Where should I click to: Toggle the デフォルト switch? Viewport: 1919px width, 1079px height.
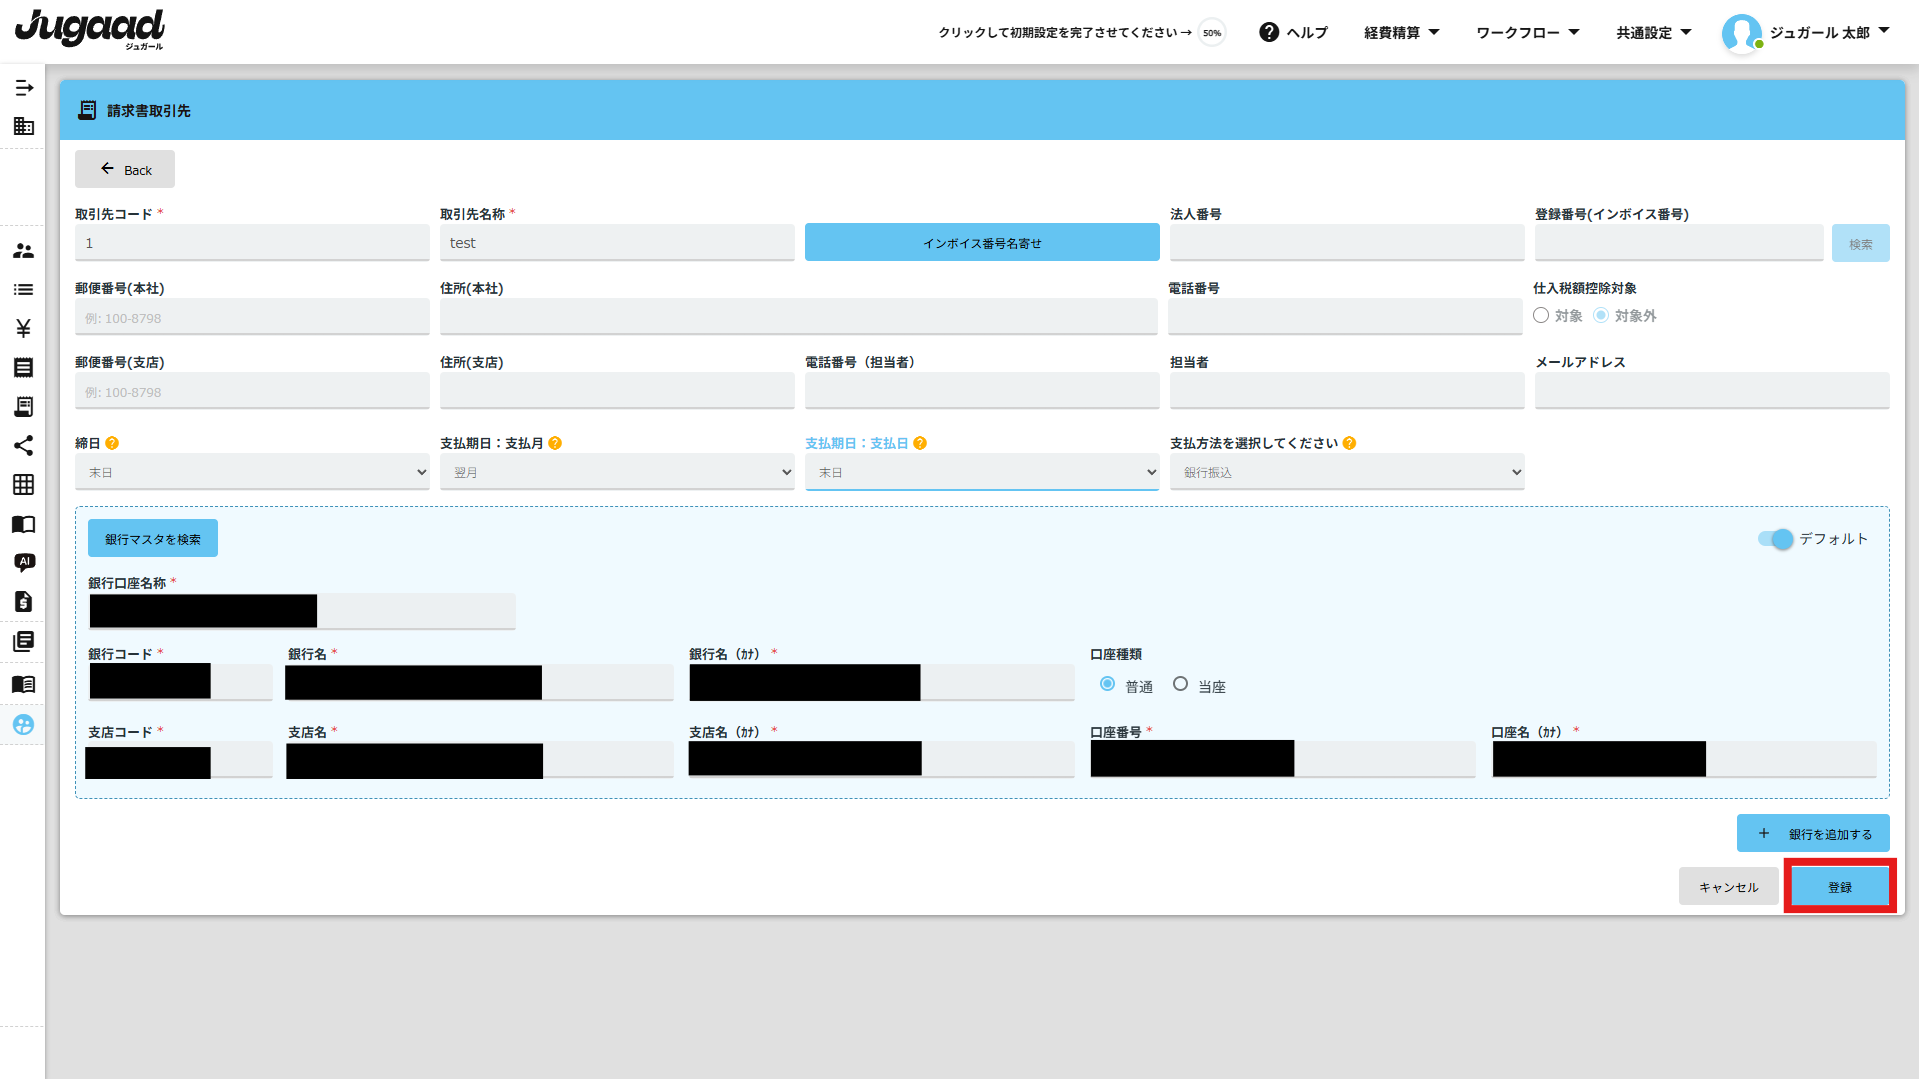(x=1776, y=539)
